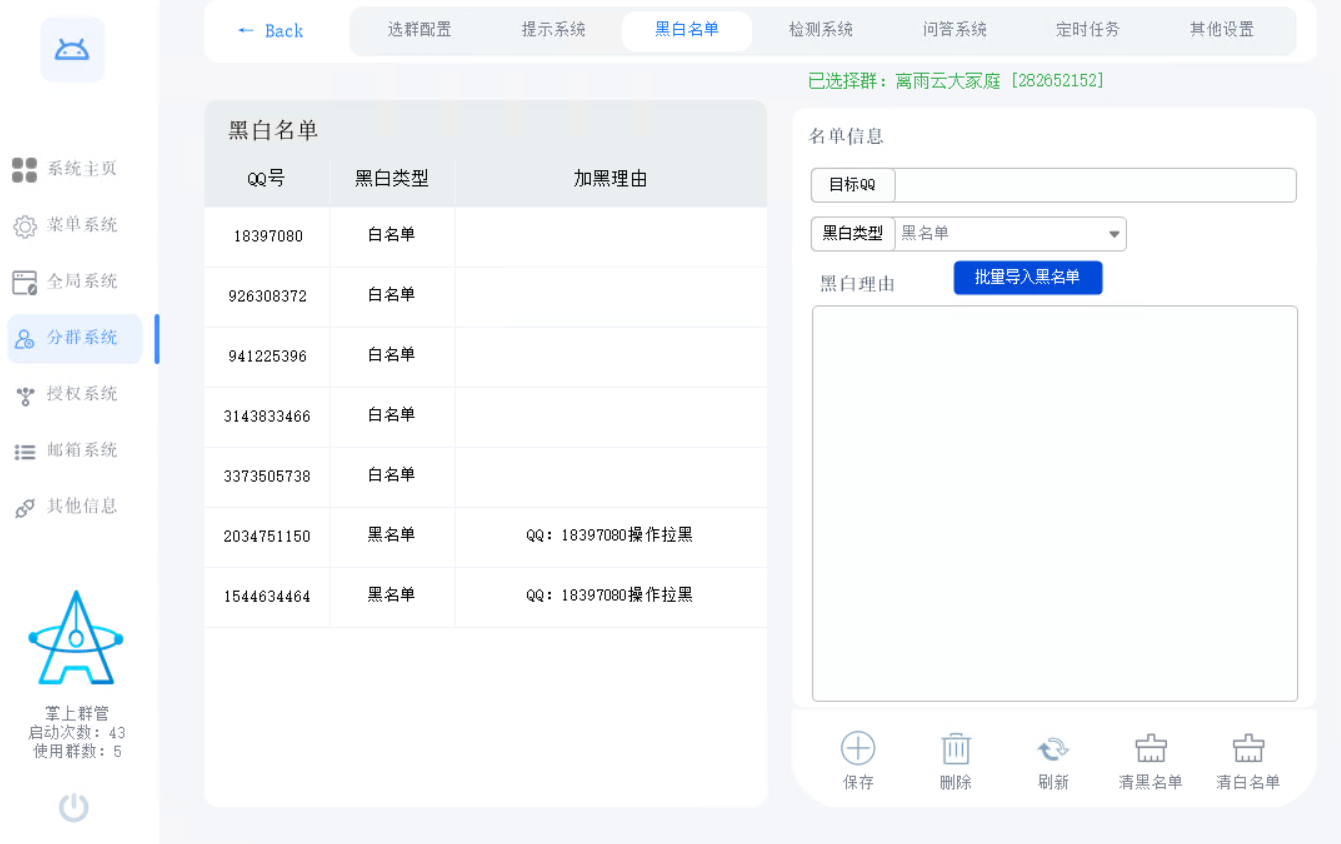Switch to the 黑白名单 tab
The image size is (1341, 844).
[687, 30]
